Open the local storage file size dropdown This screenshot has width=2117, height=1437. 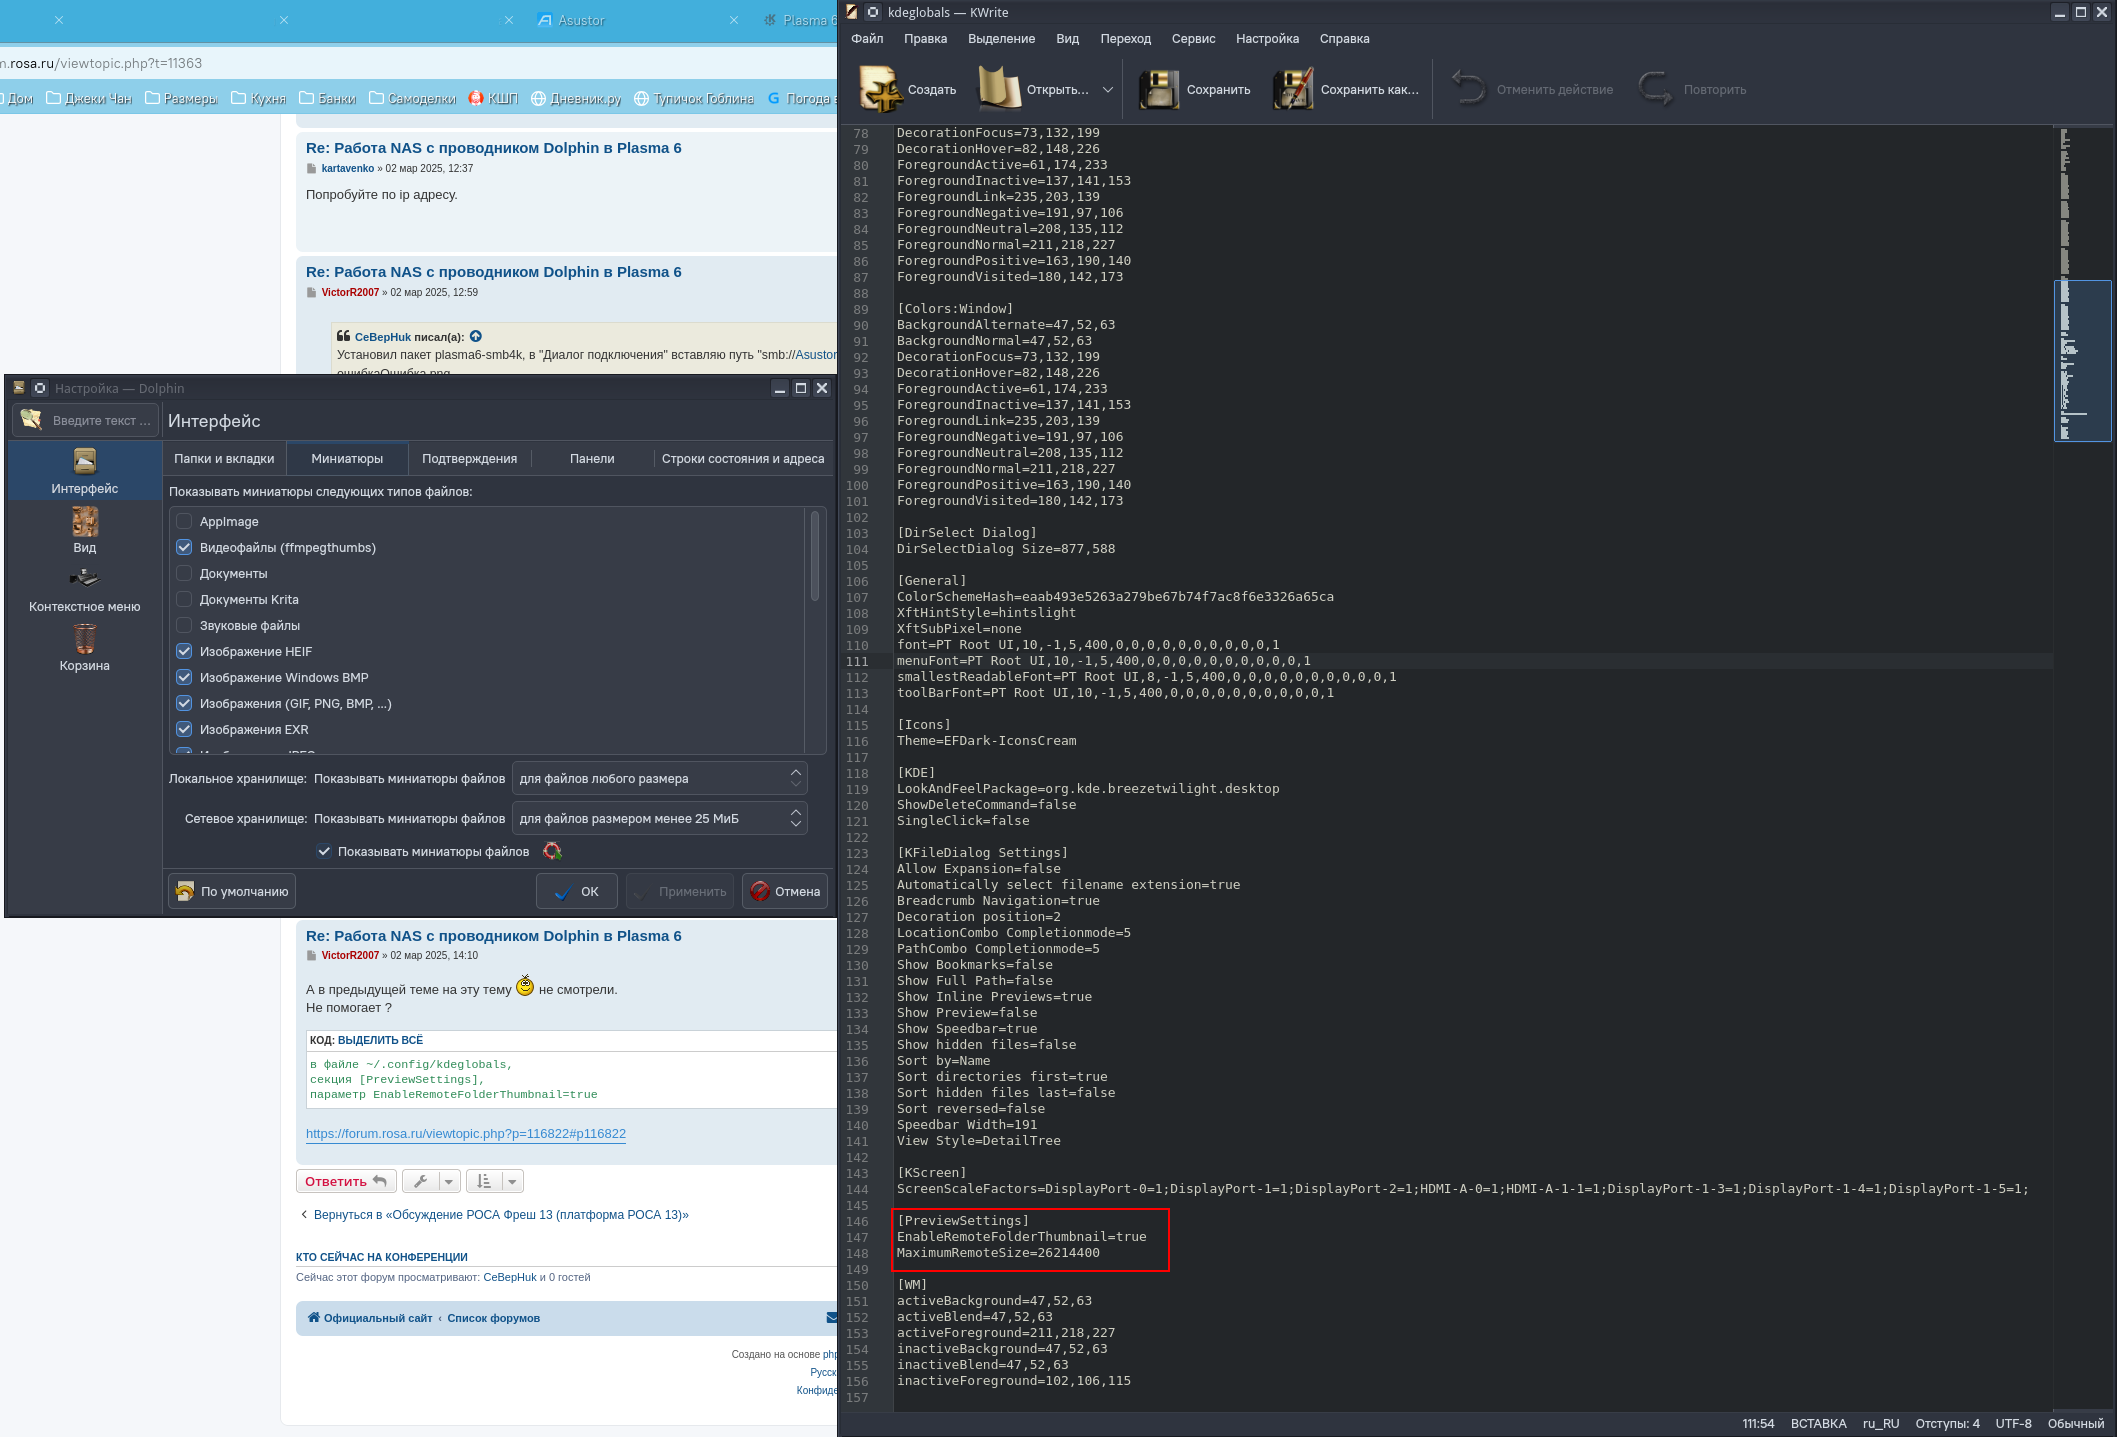[x=659, y=778]
